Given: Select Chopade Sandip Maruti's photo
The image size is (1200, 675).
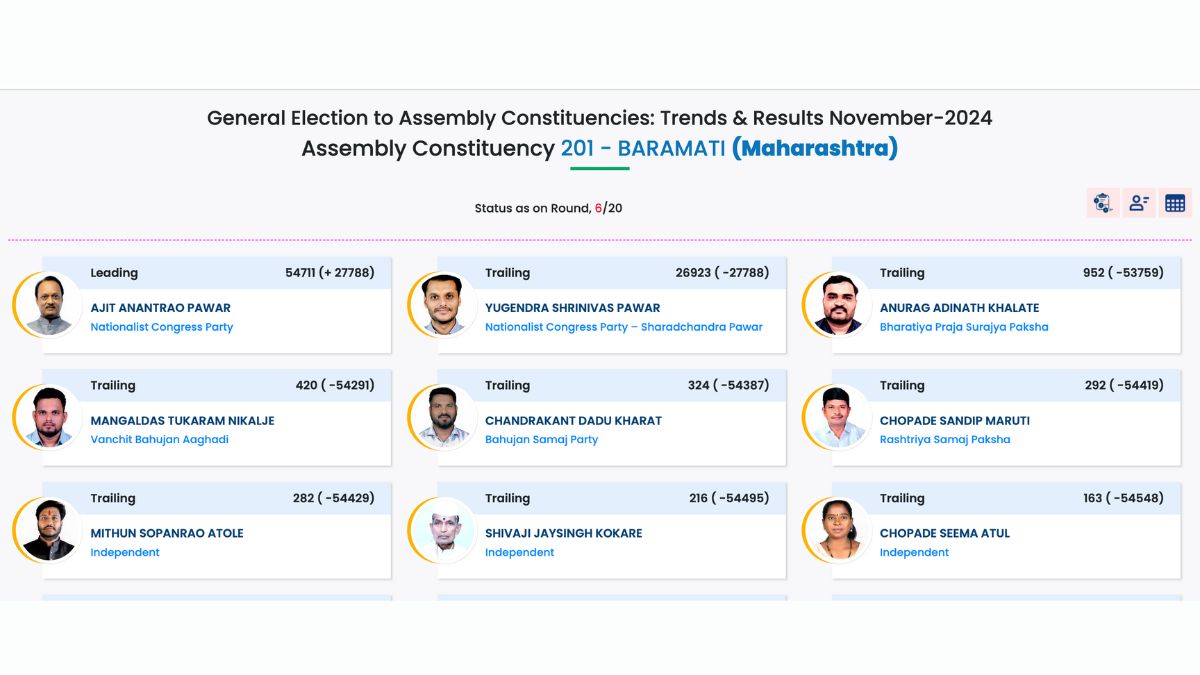Looking at the screenshot, I should click(839, 417).
